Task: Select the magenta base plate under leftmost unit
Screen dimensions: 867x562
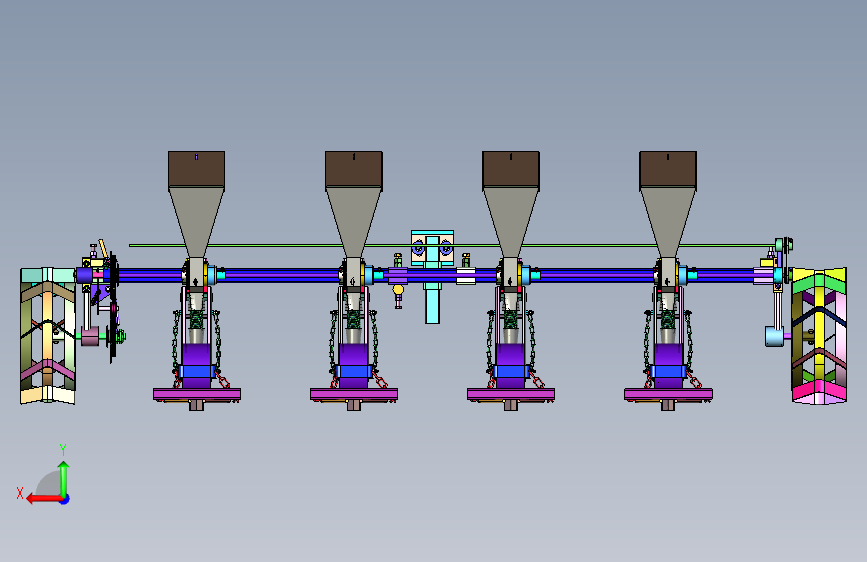Action: pos(197,394)
